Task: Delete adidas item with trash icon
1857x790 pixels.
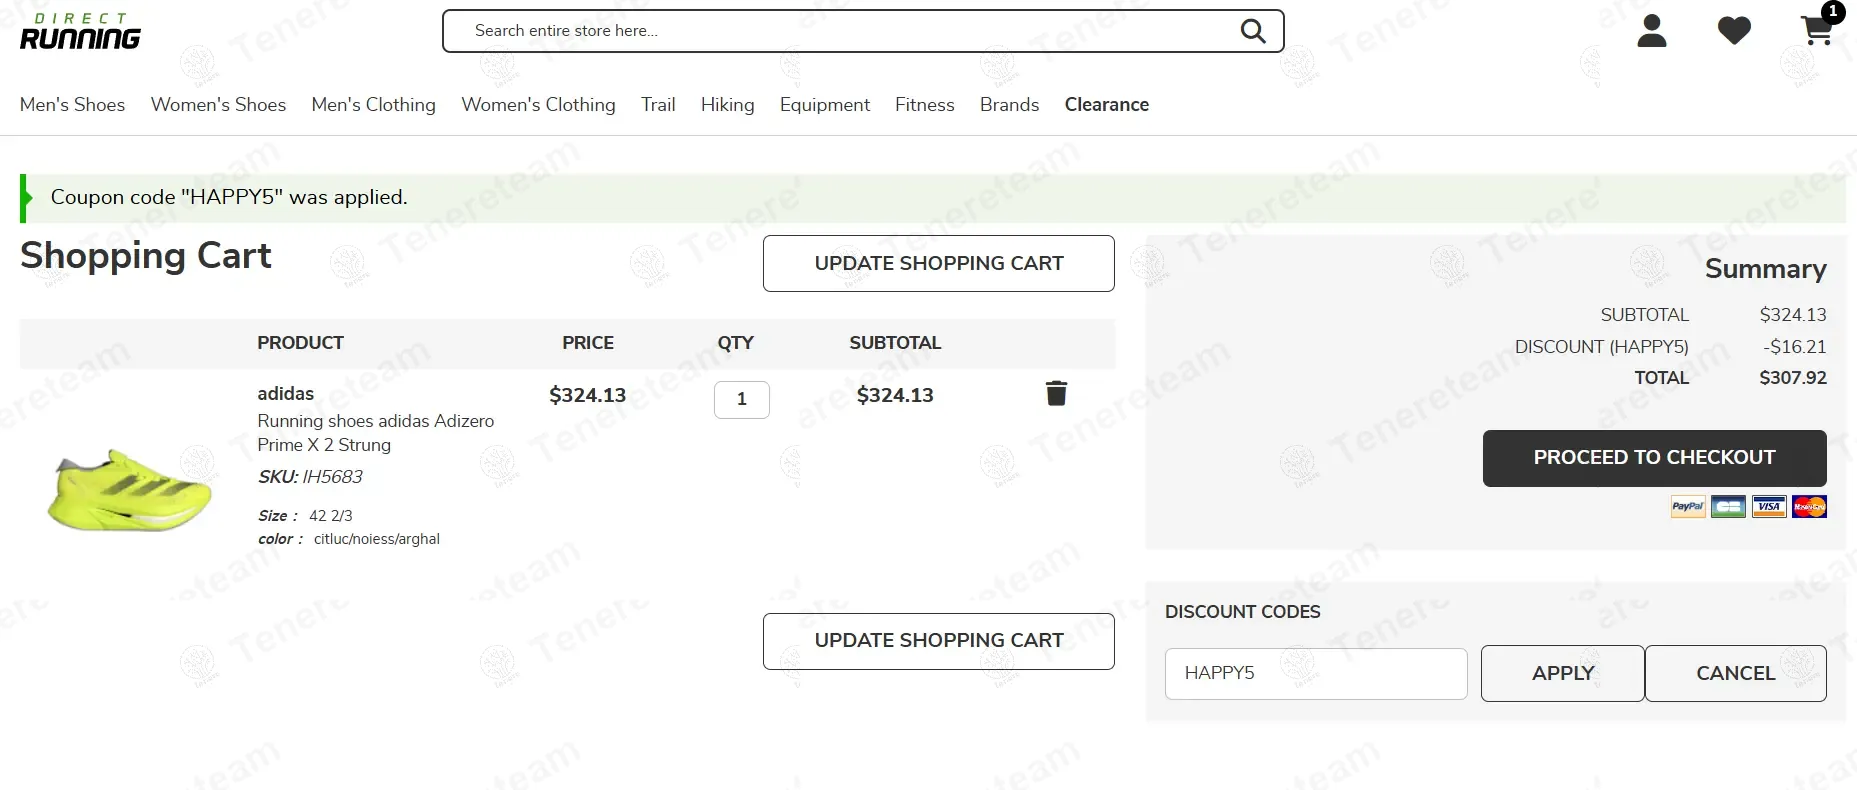Action: [1056, 394]
